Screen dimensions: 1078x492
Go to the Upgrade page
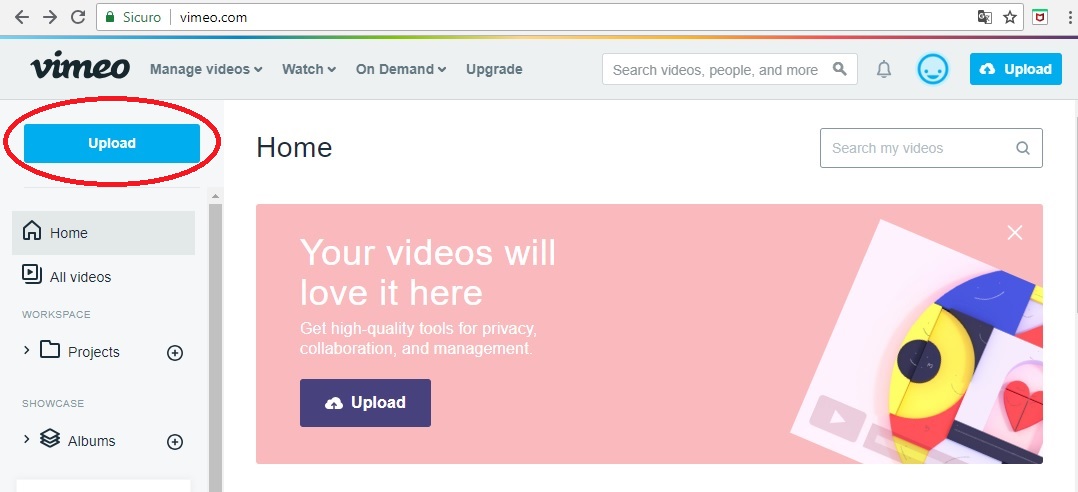pyautogui.click(x=494, y=69)
